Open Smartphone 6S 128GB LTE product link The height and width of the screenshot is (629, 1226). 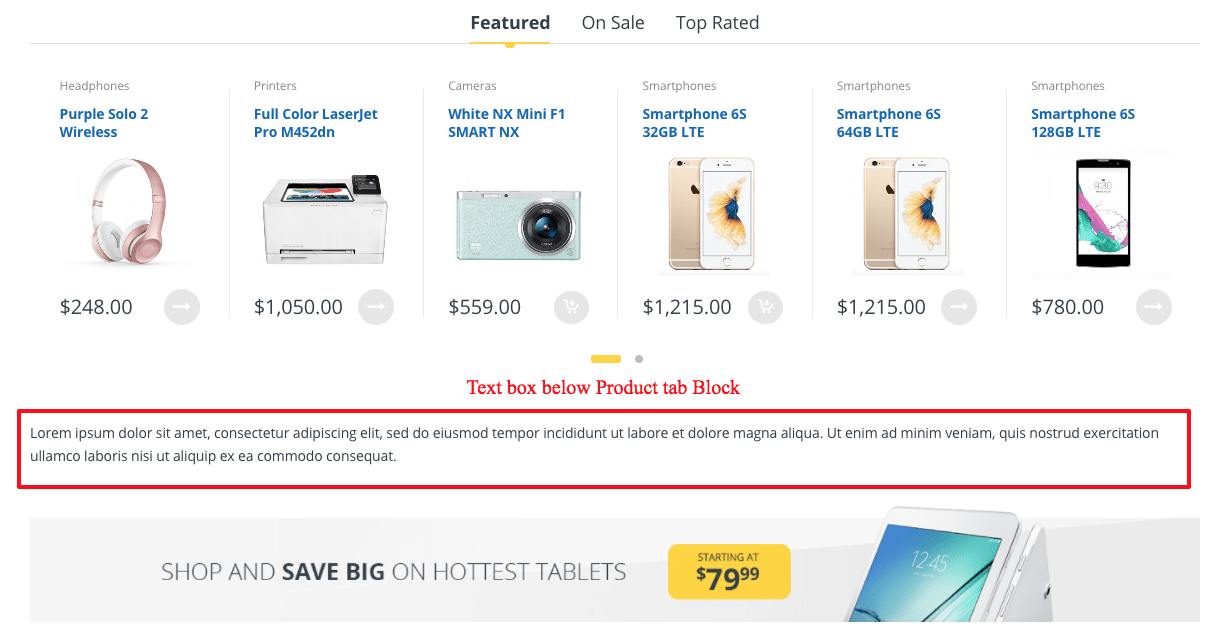click(1083, 123)
